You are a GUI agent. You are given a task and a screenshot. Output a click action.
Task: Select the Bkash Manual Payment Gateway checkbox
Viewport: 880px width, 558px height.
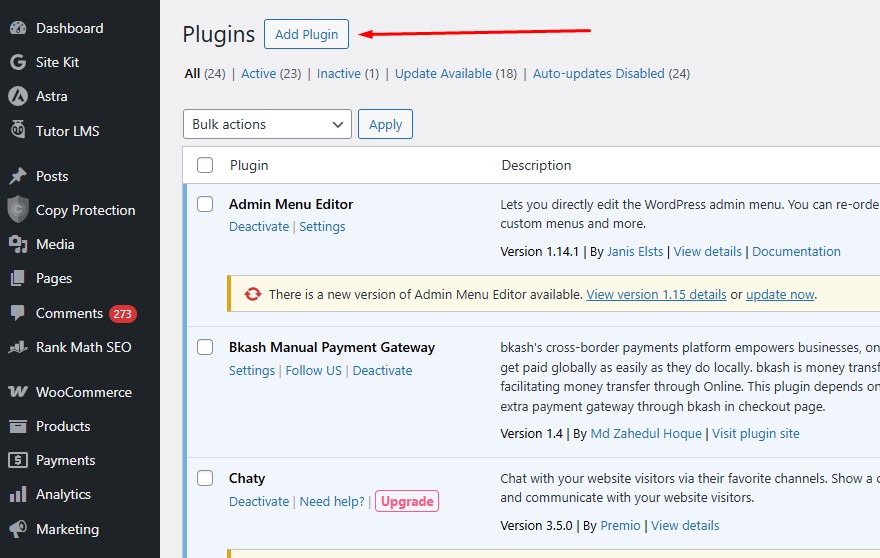pyautogui.click(x=205, y=348)
